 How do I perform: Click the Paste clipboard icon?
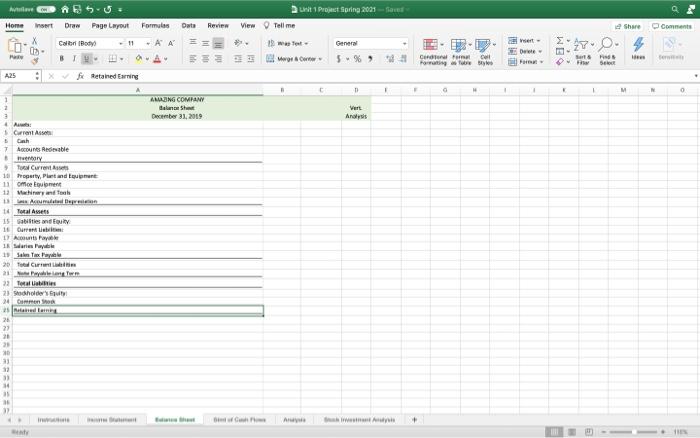15,46
